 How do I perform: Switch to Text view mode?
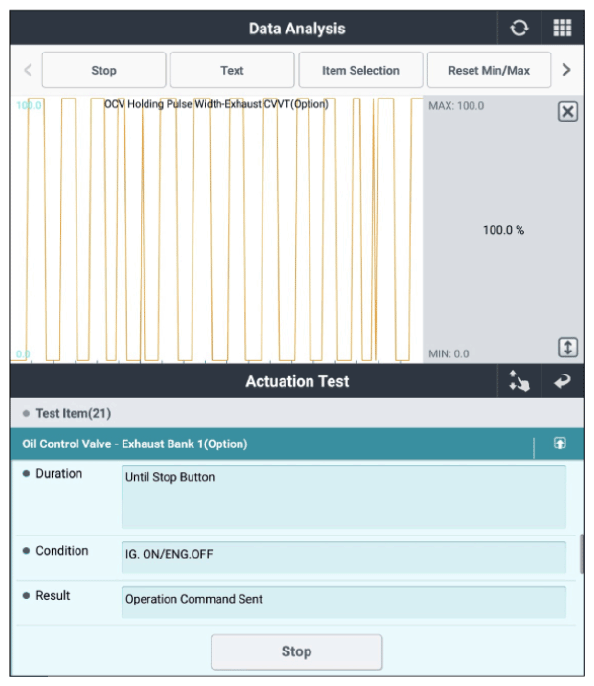[232, 70]
